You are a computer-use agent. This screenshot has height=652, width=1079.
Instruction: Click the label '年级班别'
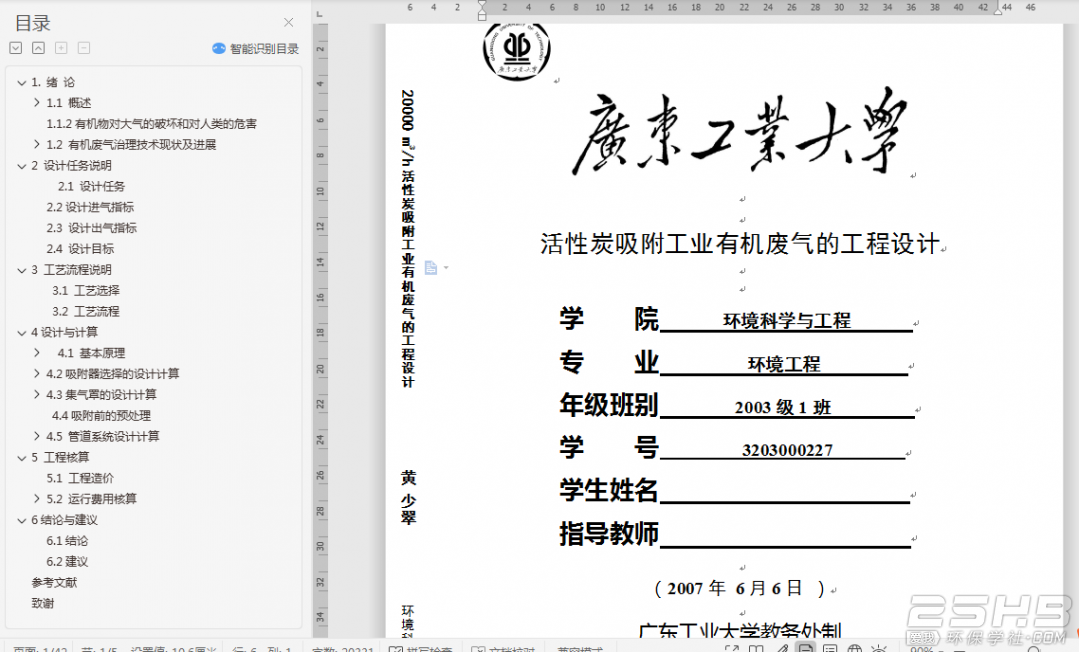tap(609, 405)
